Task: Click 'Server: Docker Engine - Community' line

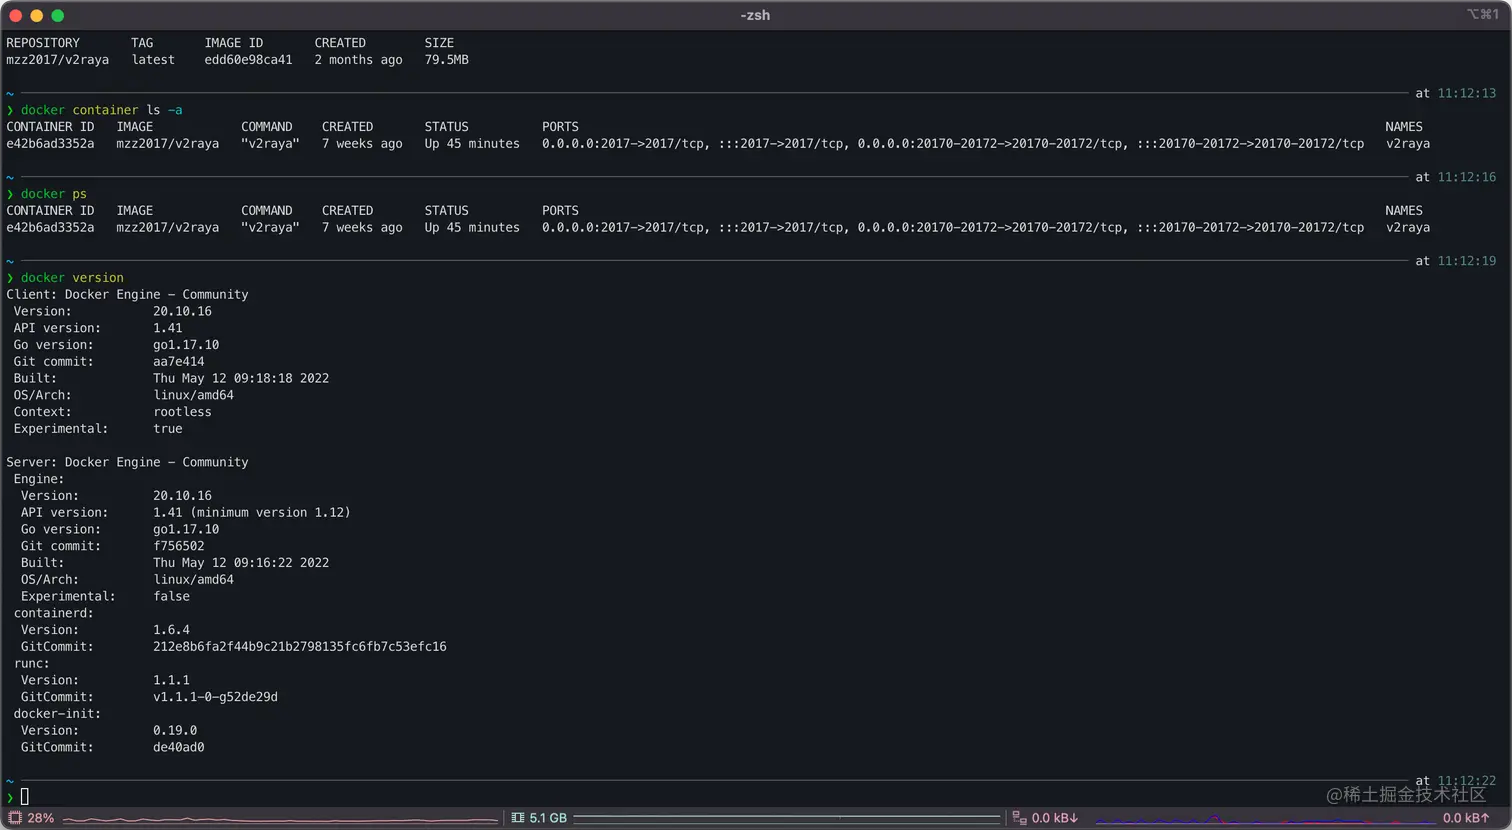Action: 127,462
